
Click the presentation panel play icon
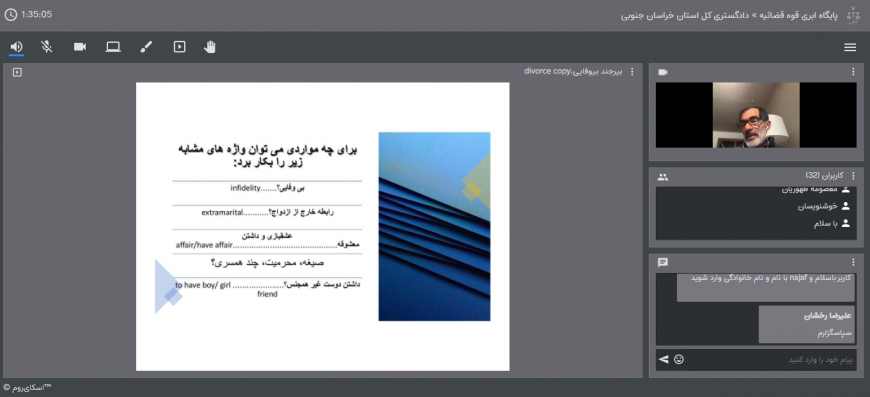click(x=17, y=72)
